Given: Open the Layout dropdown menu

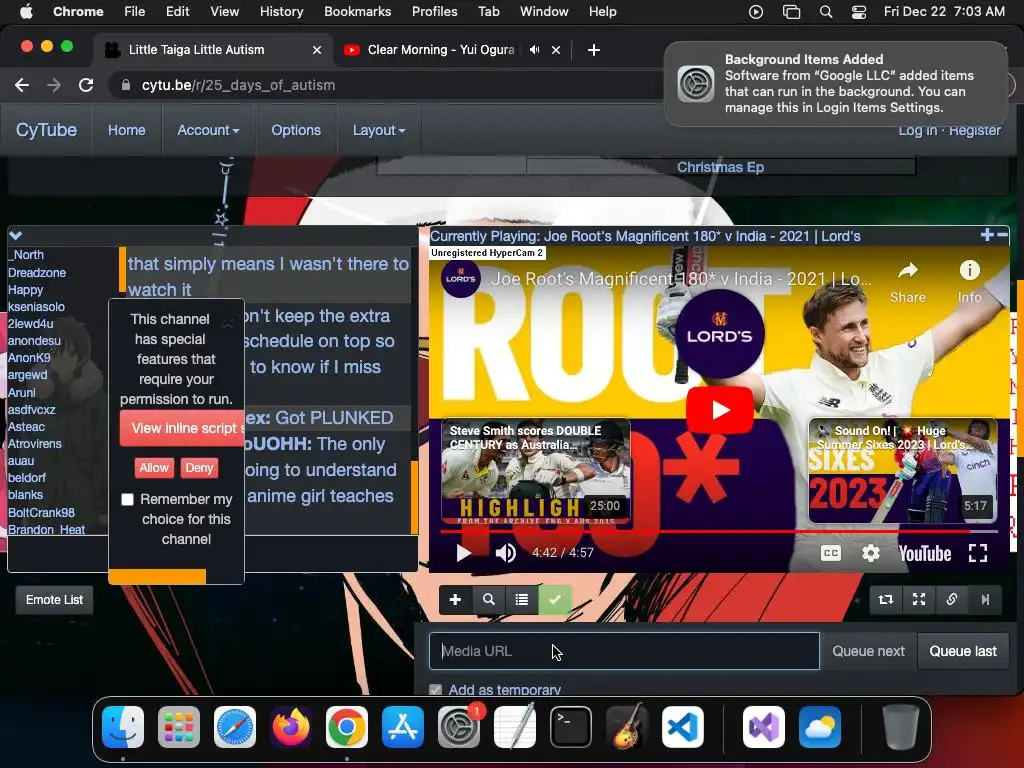Looking at the screenshot, I should (x=379, y=130).
